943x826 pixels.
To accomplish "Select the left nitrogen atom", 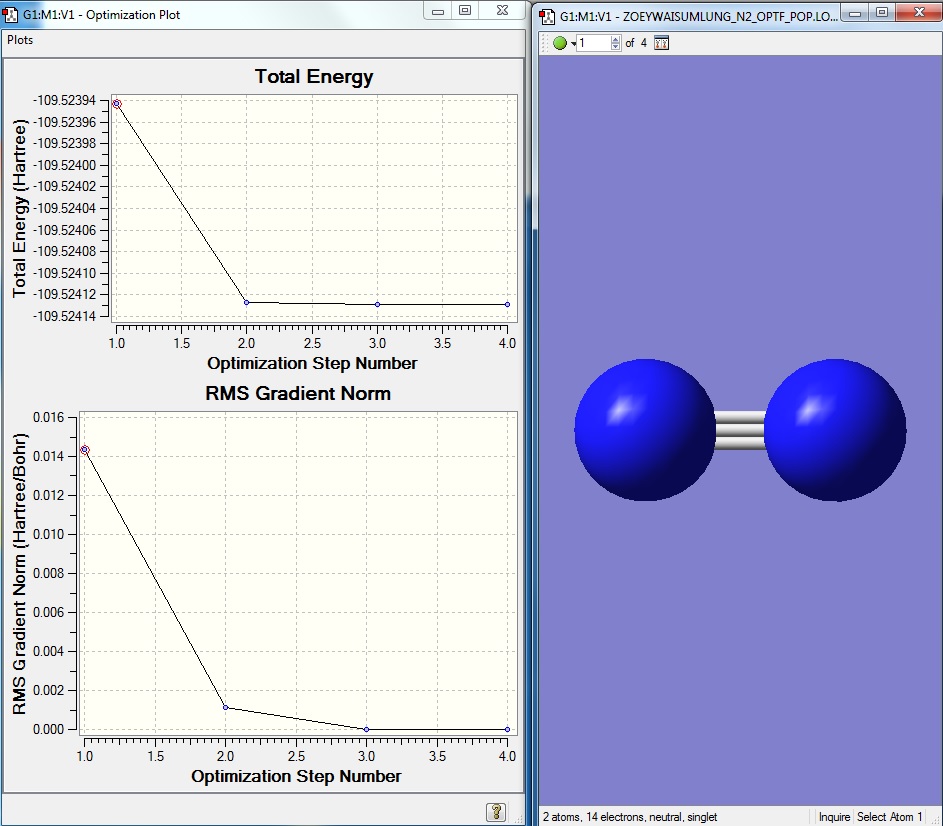I will [645, 430].
